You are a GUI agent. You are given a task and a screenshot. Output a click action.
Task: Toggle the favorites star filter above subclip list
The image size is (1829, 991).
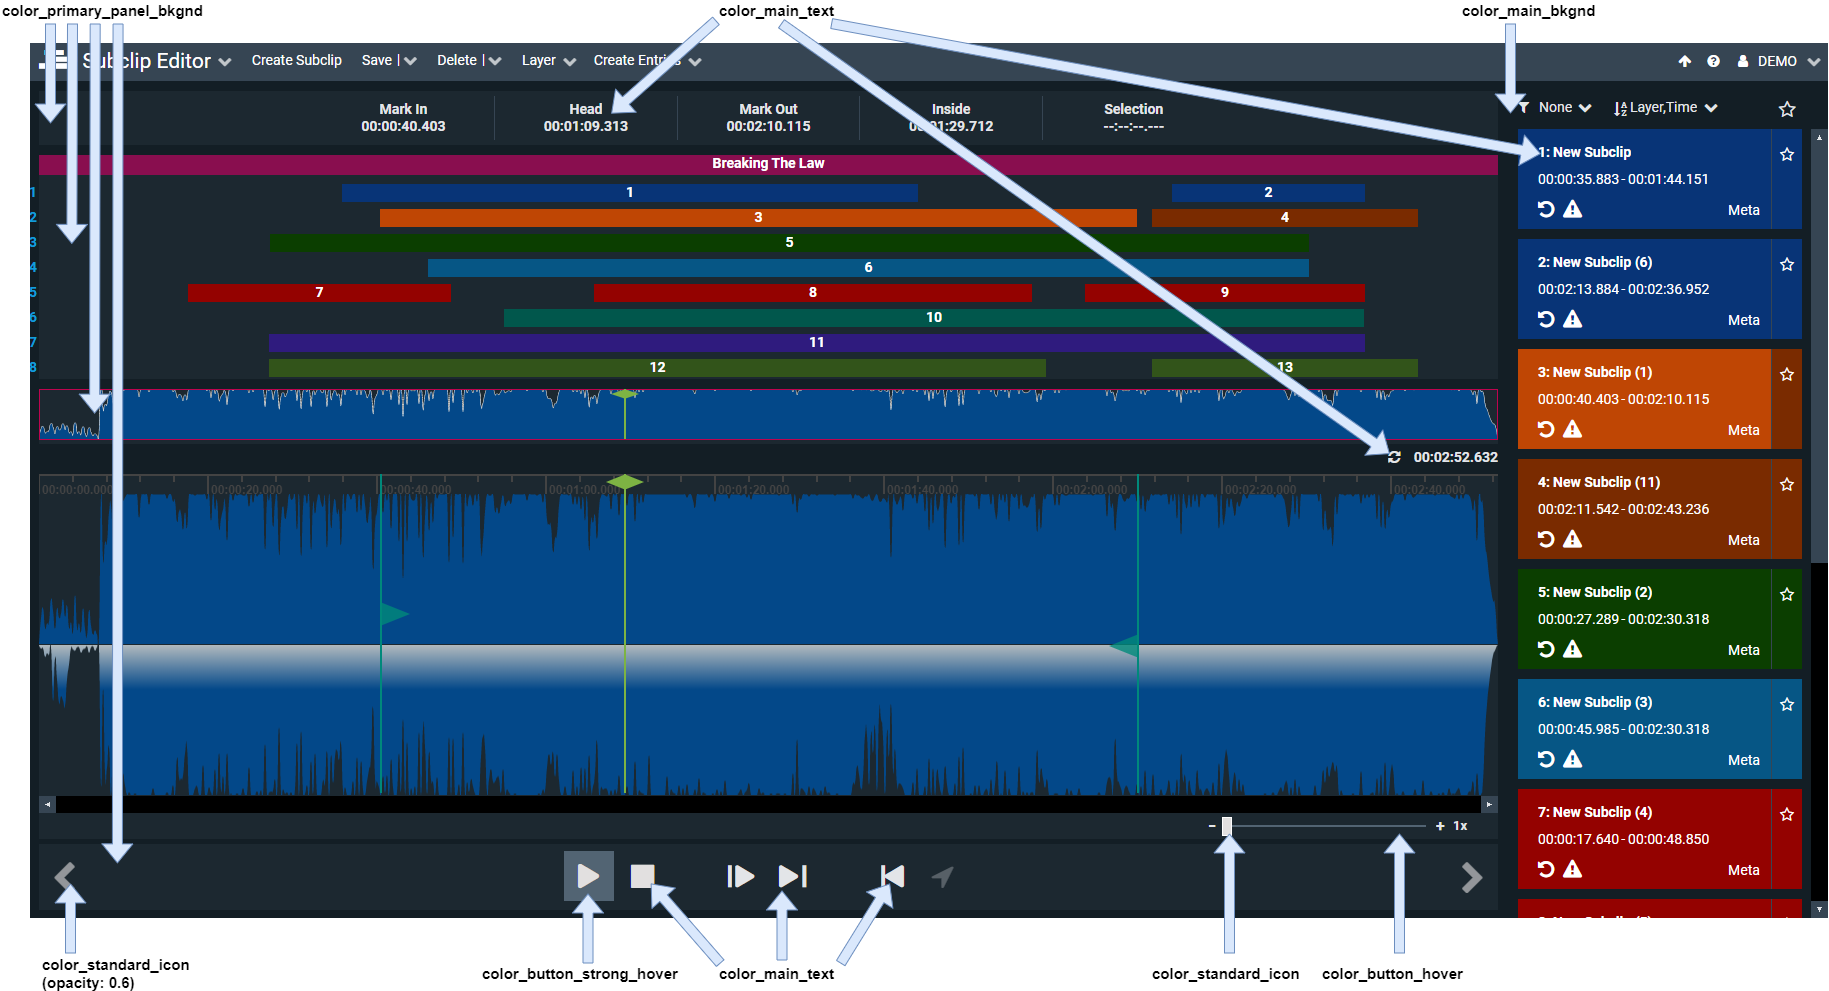coord(1787,109)
